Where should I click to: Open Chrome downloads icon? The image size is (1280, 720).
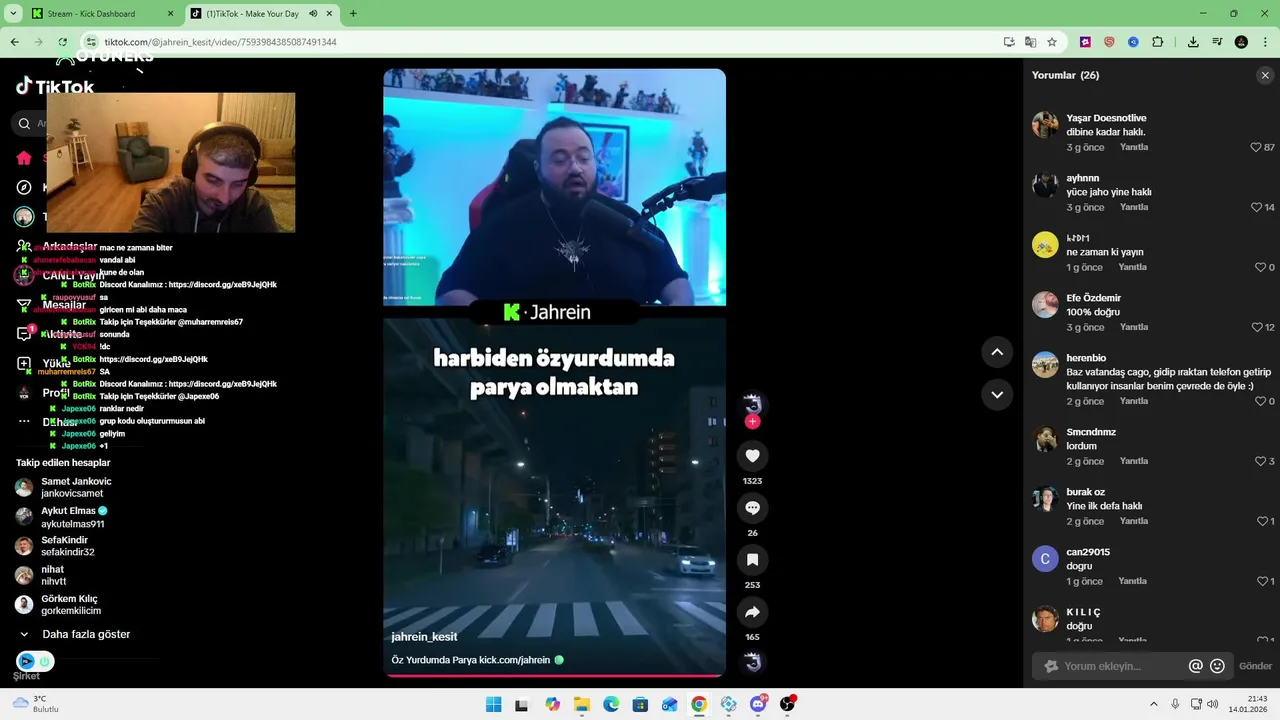coord(1193,42)
